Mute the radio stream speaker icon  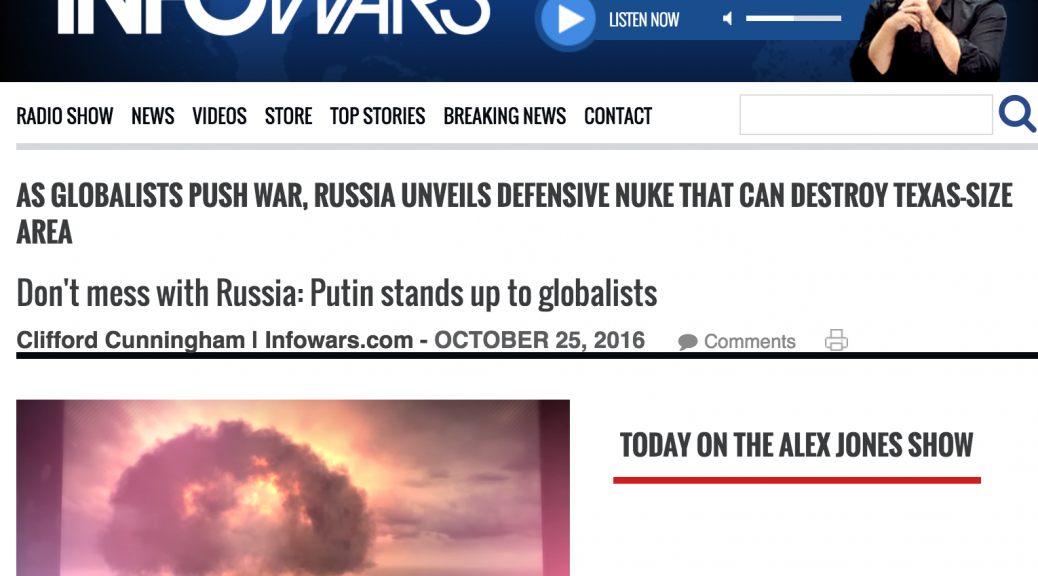(728, 19)
